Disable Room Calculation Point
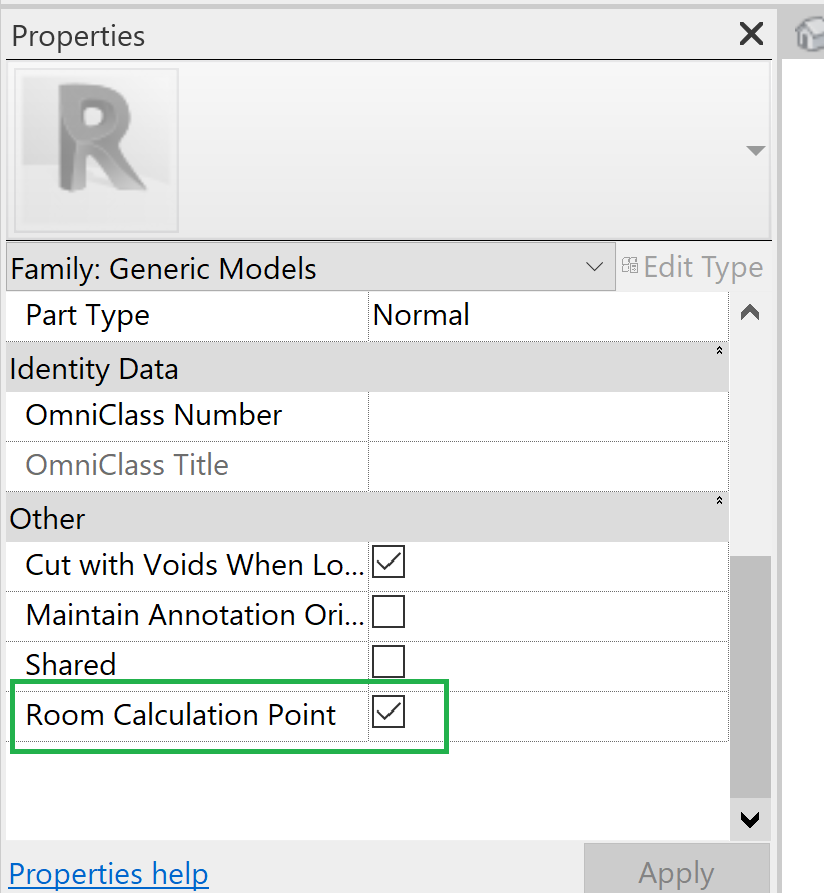 click(x=388, y=712)
